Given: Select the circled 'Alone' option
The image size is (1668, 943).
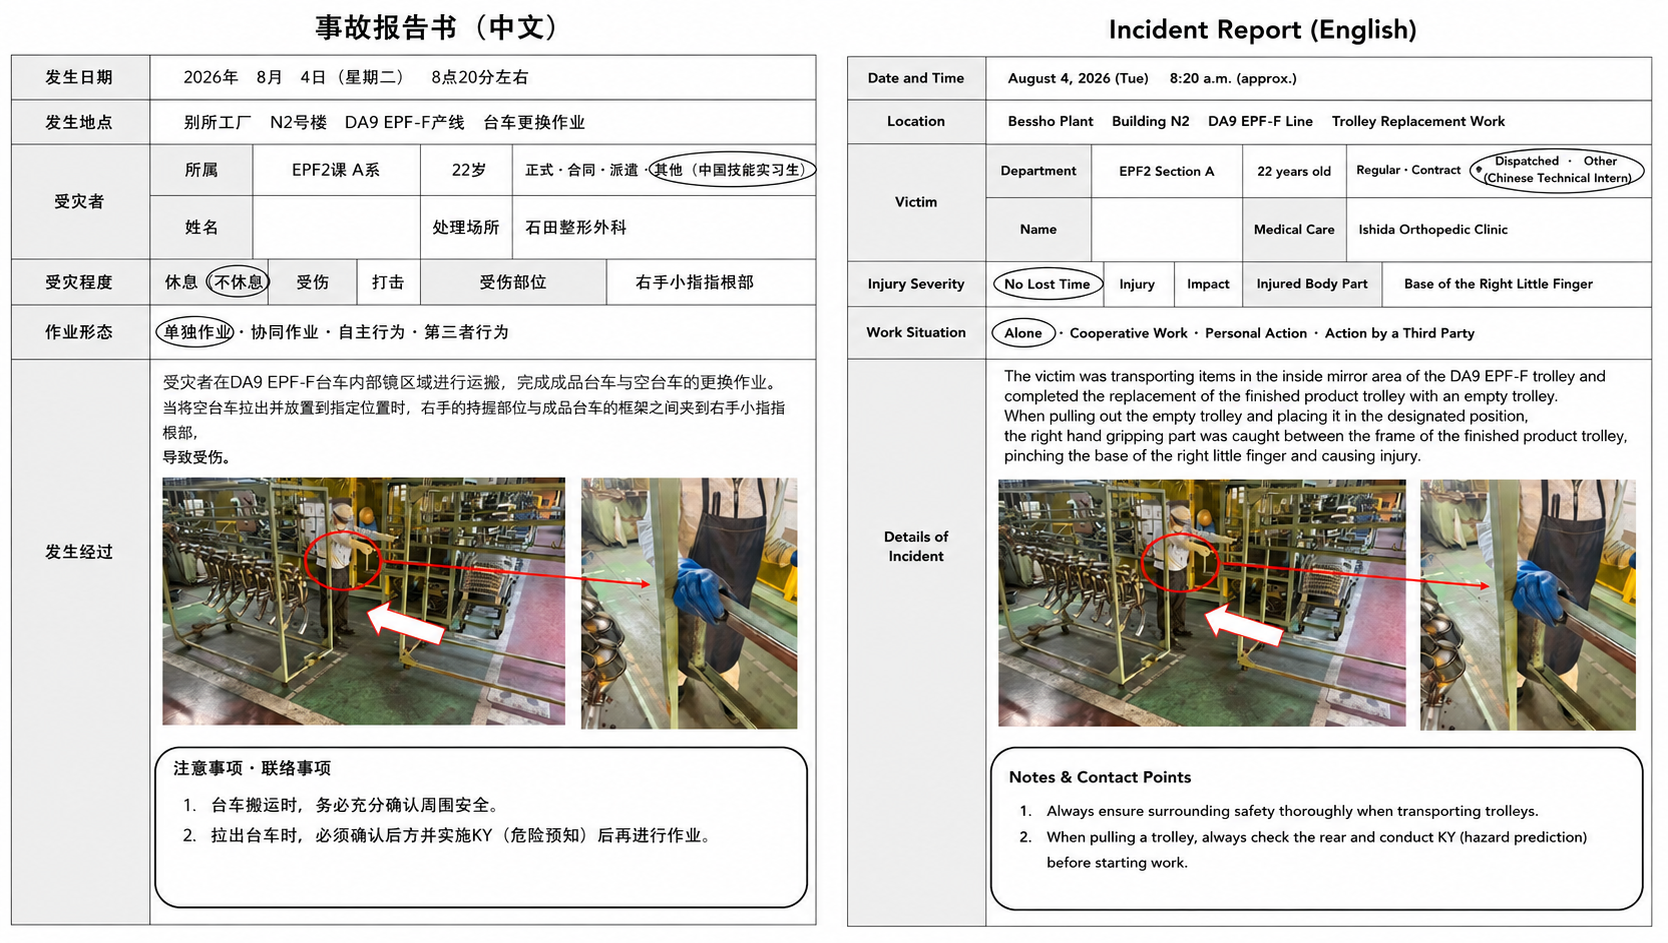Looking at the screenshot, I should (1023, 333).
